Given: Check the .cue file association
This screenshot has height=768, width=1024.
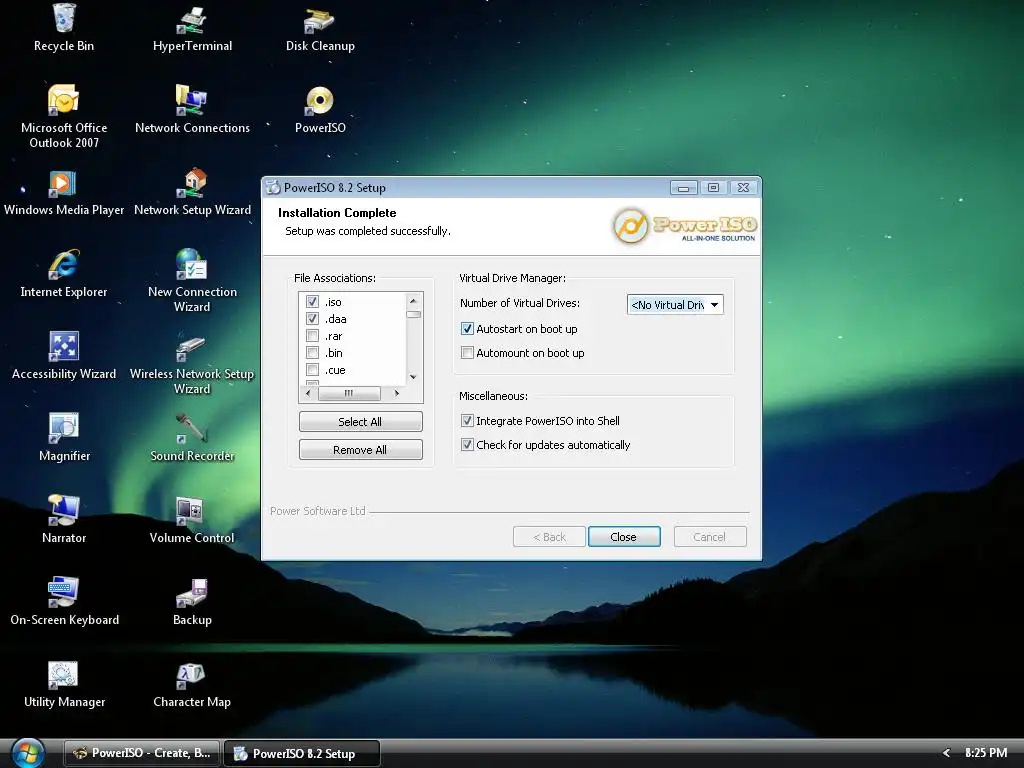Looking at the screenshot, I should click(312, 370).
